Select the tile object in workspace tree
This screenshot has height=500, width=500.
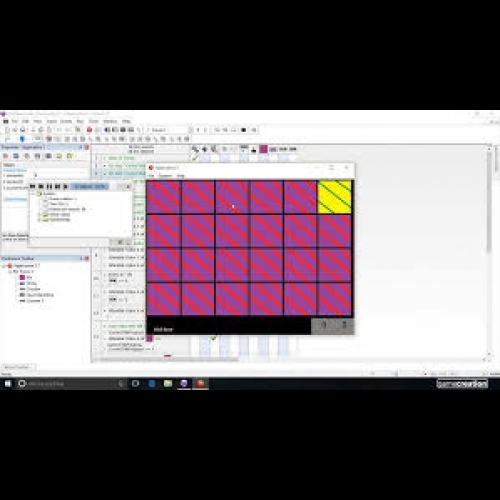pos(26,277)
